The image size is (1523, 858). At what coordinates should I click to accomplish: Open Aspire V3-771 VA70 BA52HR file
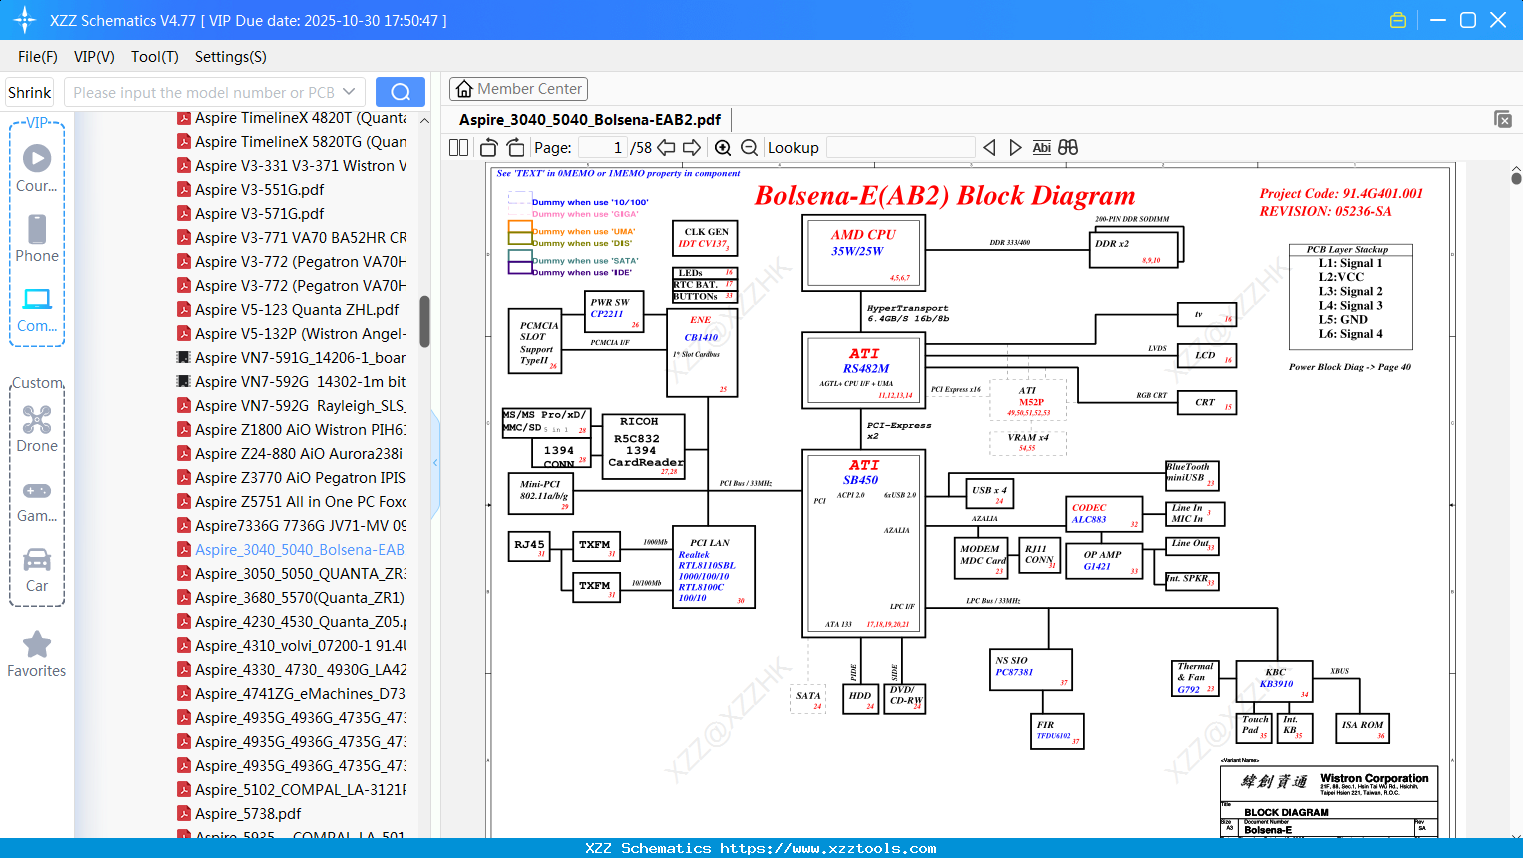coord(292,238)
